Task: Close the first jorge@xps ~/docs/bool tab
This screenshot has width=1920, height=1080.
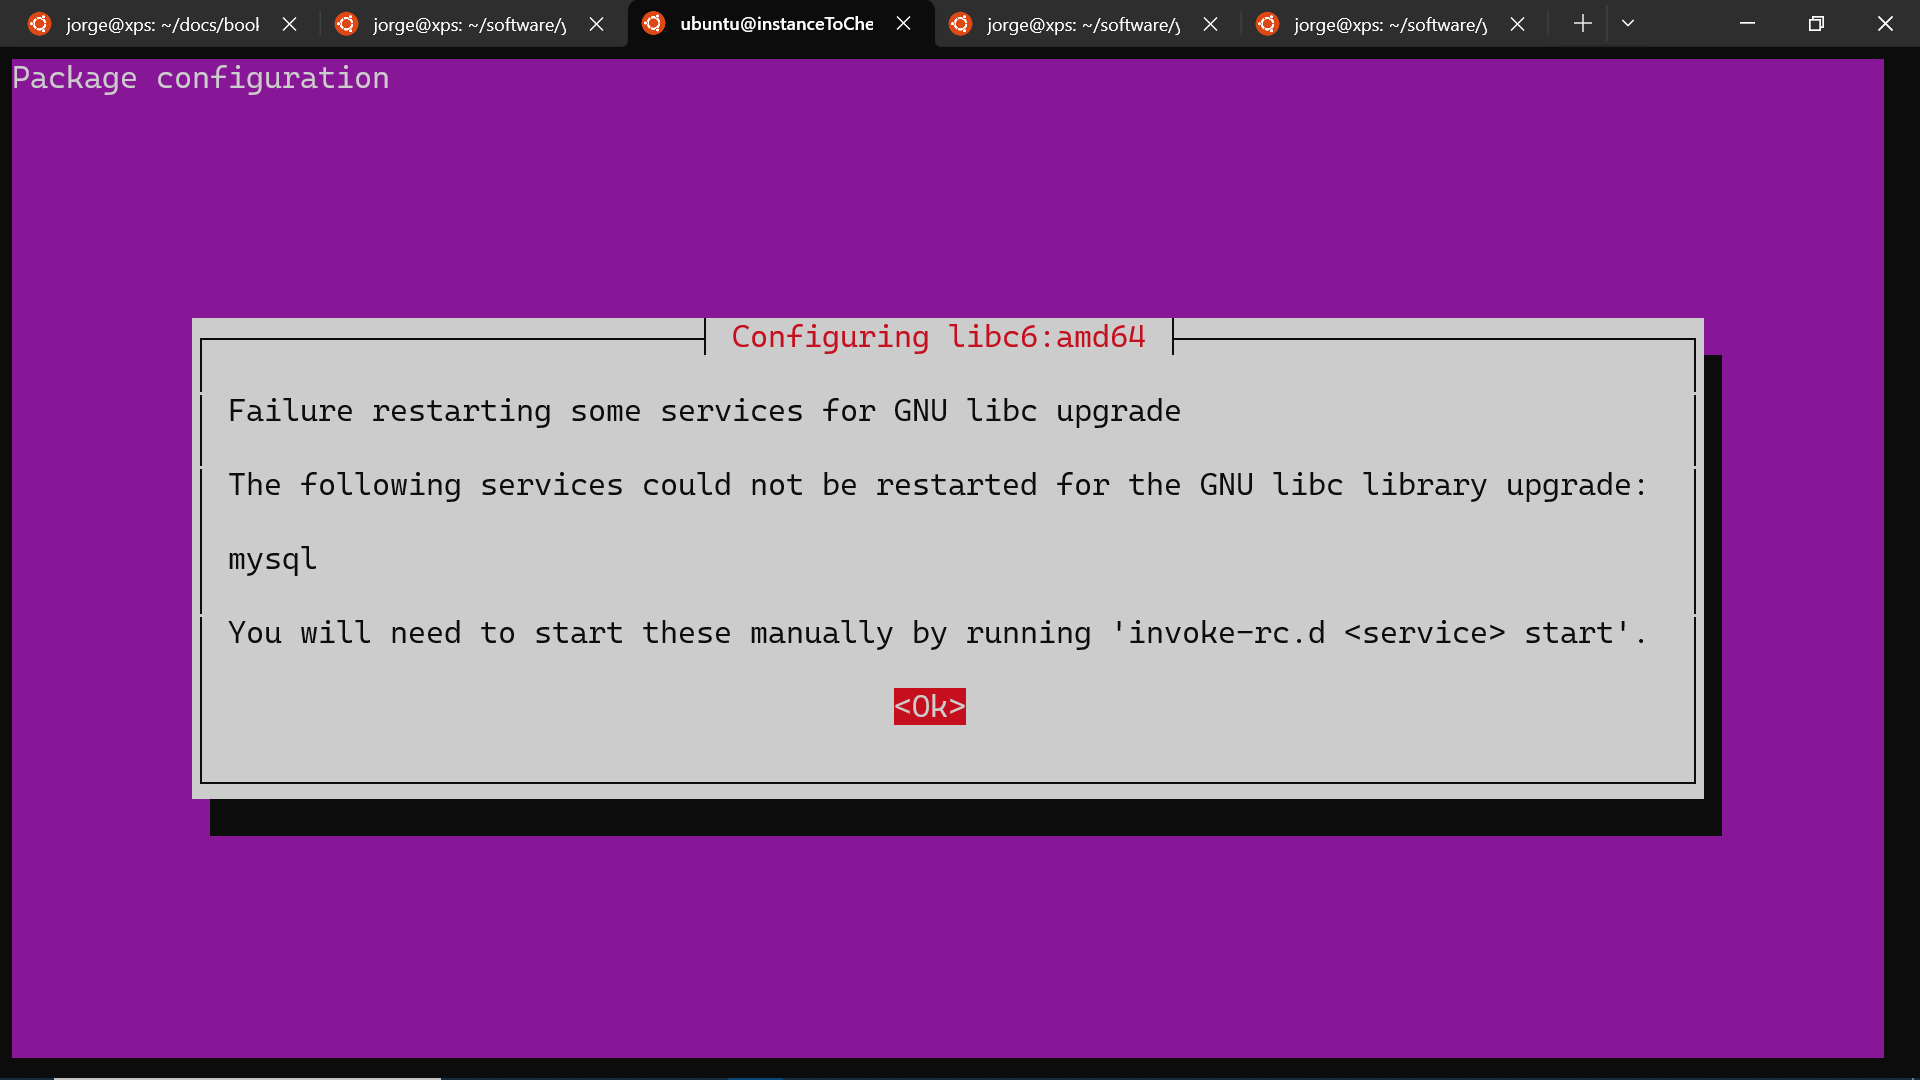Action: click(289, 24)
